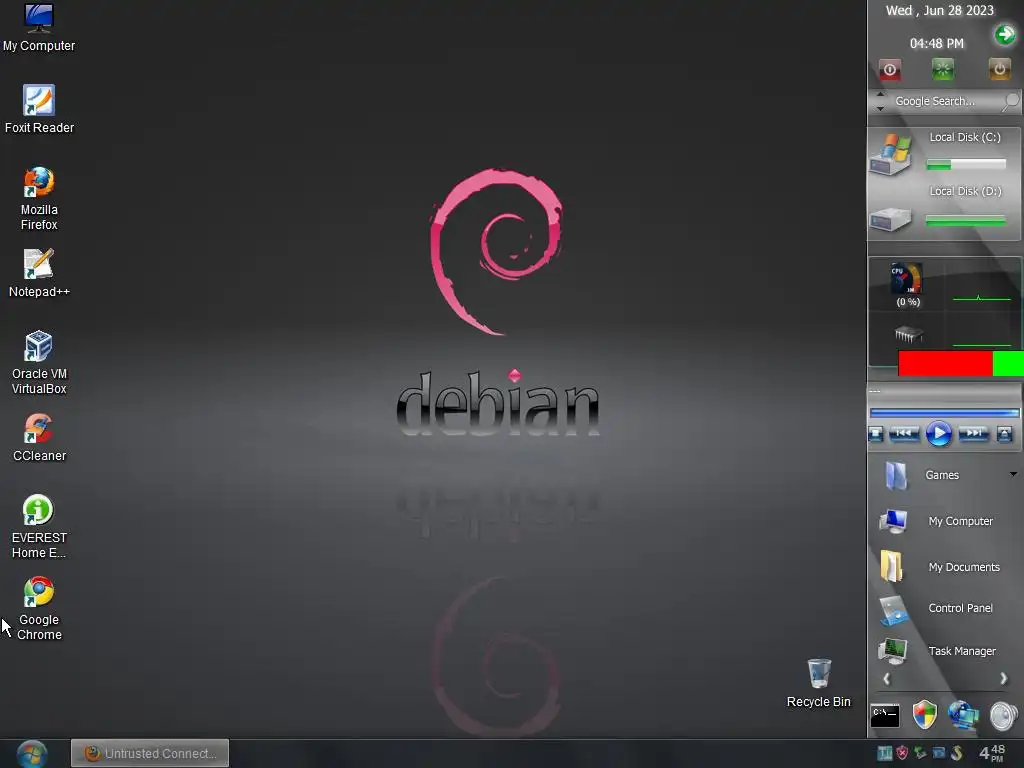Click the green arrow button beside the clock
1024x768 pixels.
point(1004,34)
